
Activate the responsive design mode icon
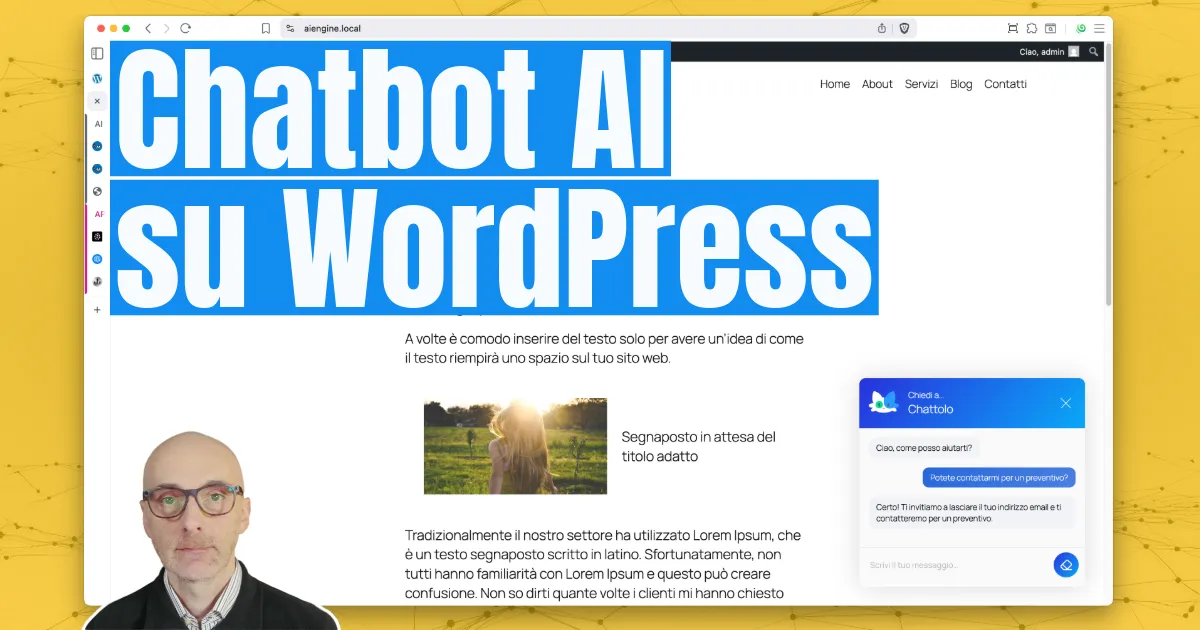tap(1013, 28)
